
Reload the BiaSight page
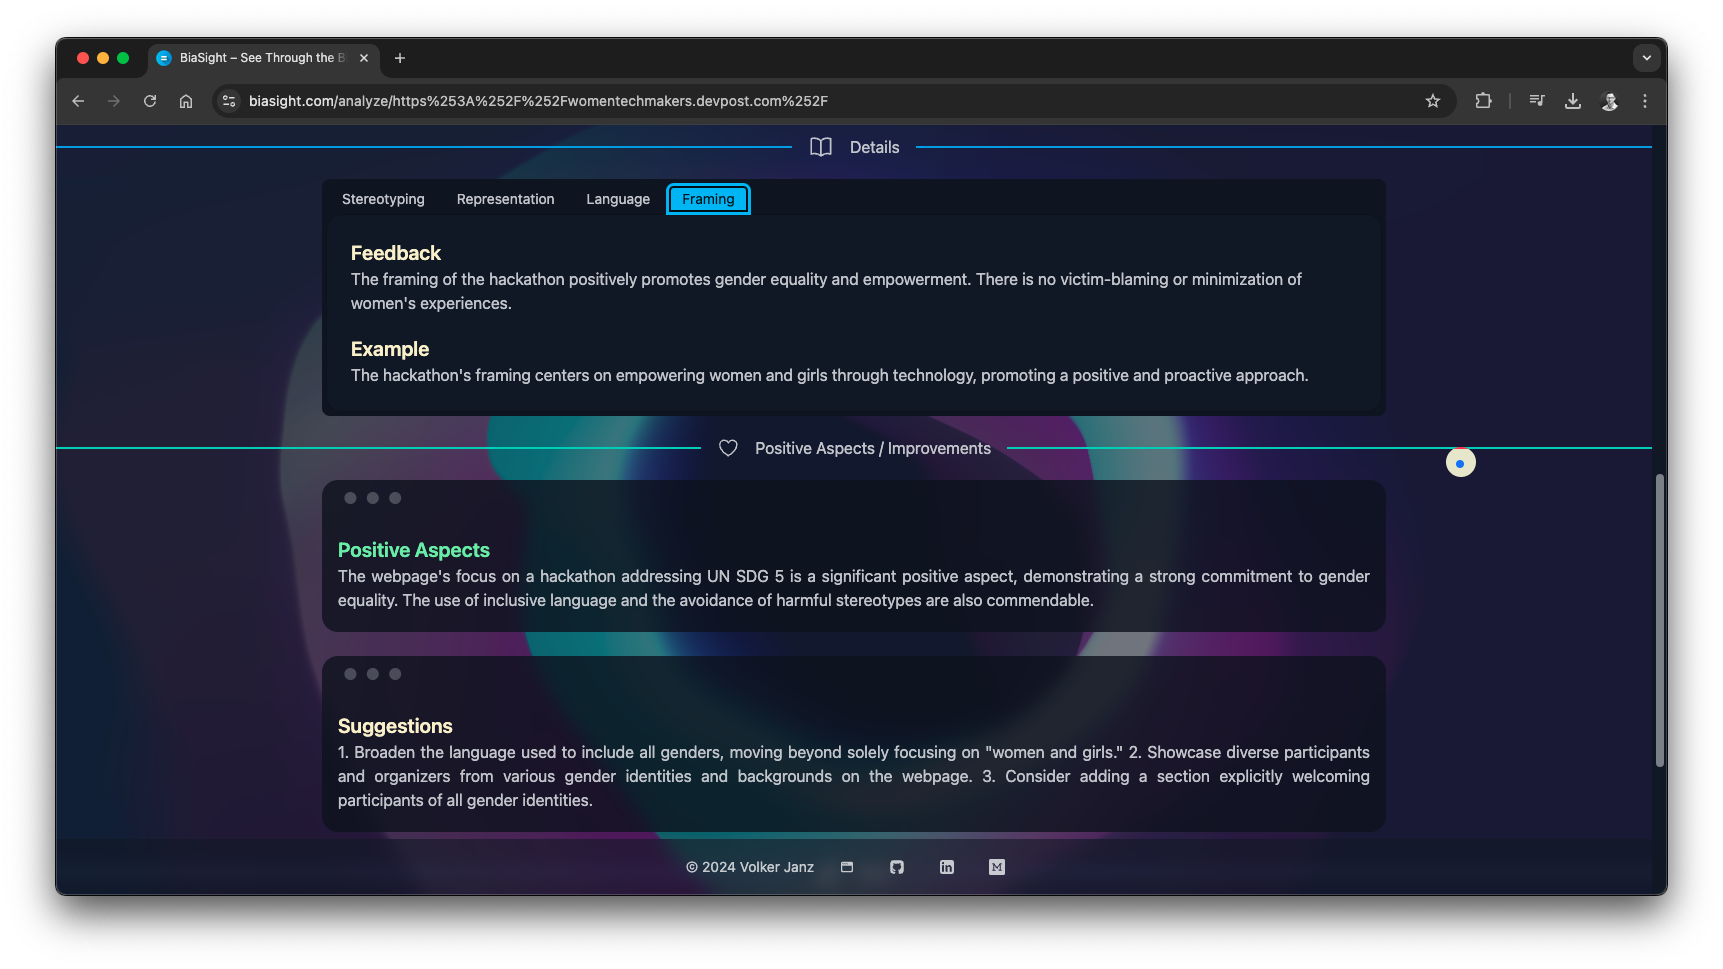tap(149, 101)
